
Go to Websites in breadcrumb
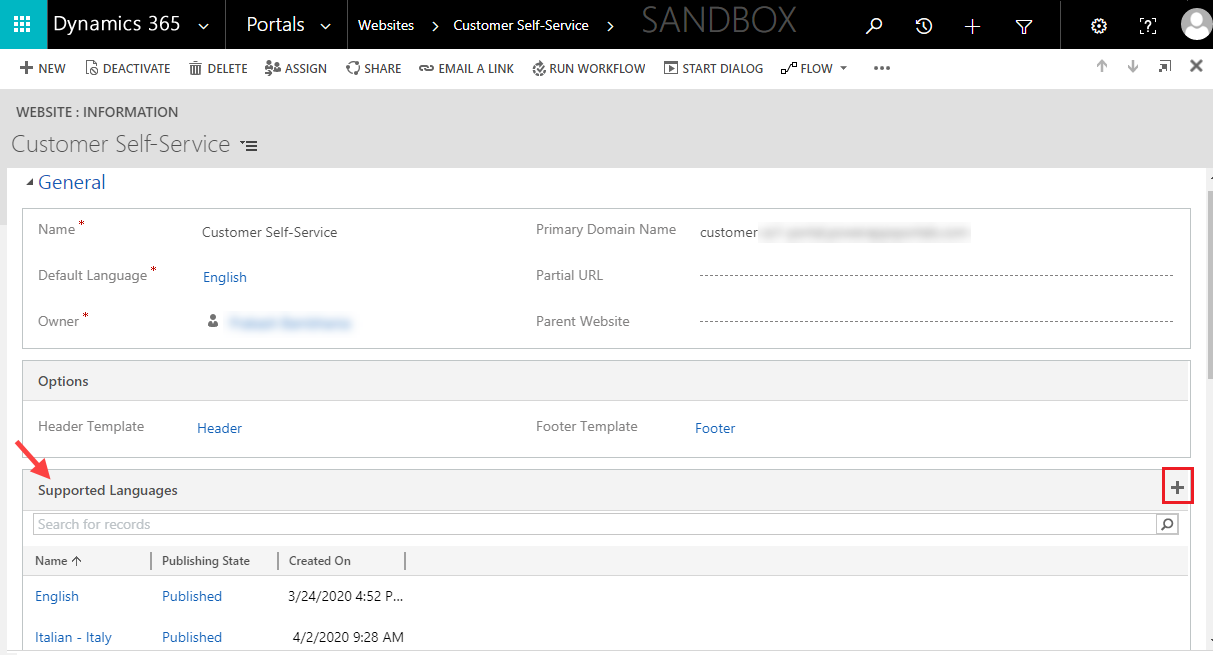pyautogui.click(x=386, y=25)
